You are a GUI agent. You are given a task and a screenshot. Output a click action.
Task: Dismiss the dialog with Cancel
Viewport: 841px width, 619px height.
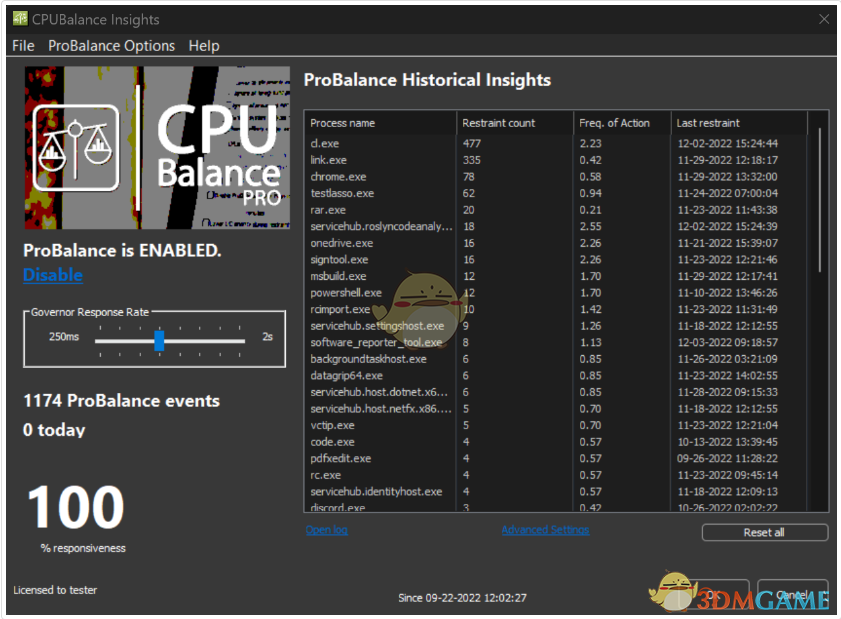791,592
